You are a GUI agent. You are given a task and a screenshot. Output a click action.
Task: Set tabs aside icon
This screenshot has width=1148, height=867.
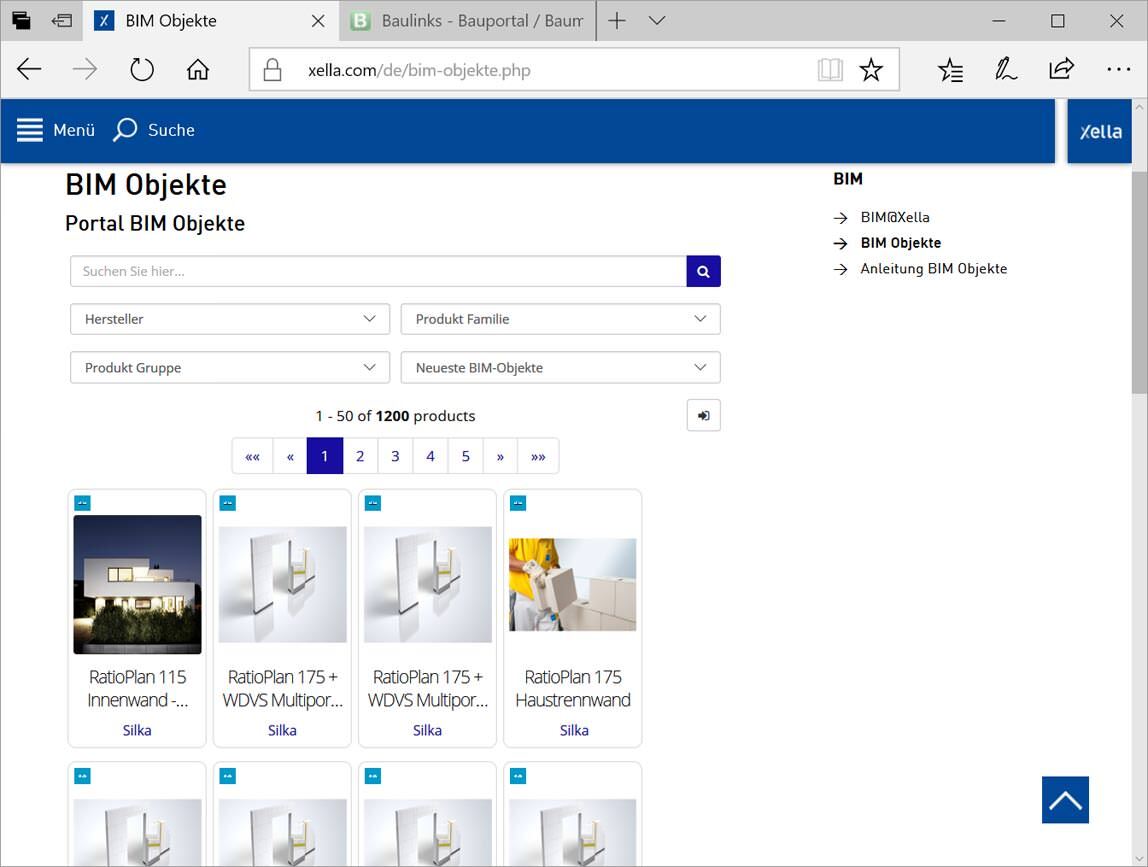(62, 21)
